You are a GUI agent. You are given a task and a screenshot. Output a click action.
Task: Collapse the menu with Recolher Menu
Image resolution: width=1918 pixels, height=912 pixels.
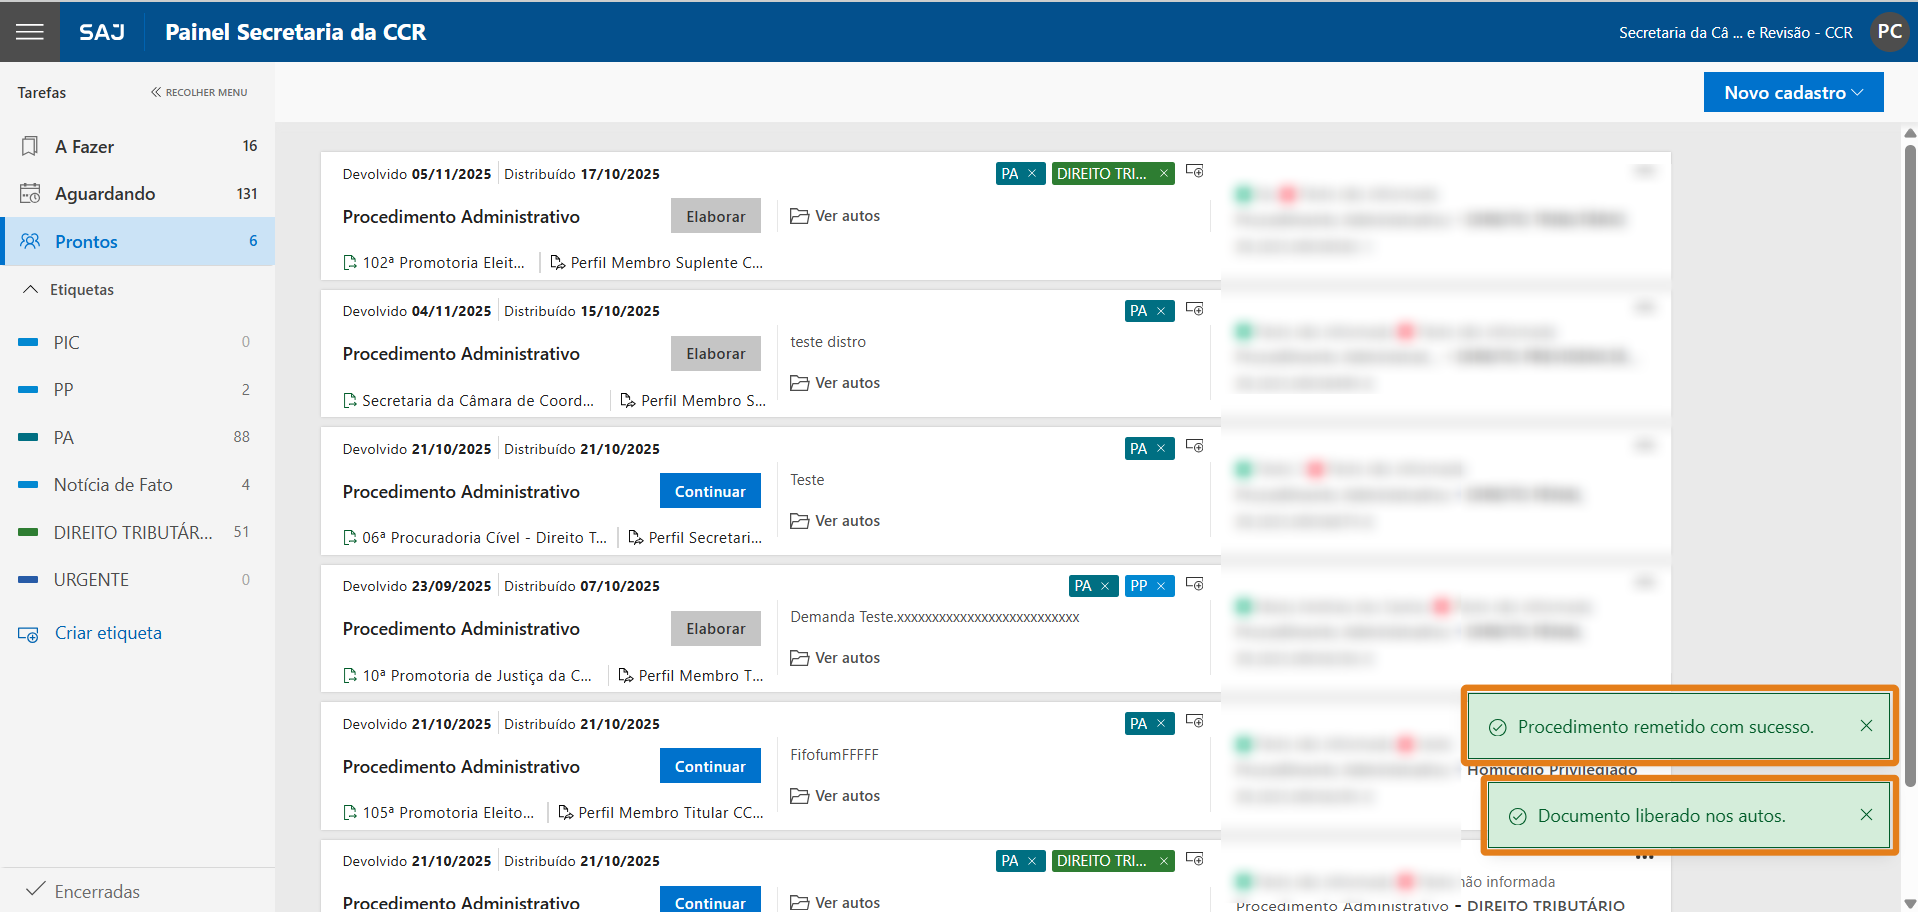[x=199, y=92]
